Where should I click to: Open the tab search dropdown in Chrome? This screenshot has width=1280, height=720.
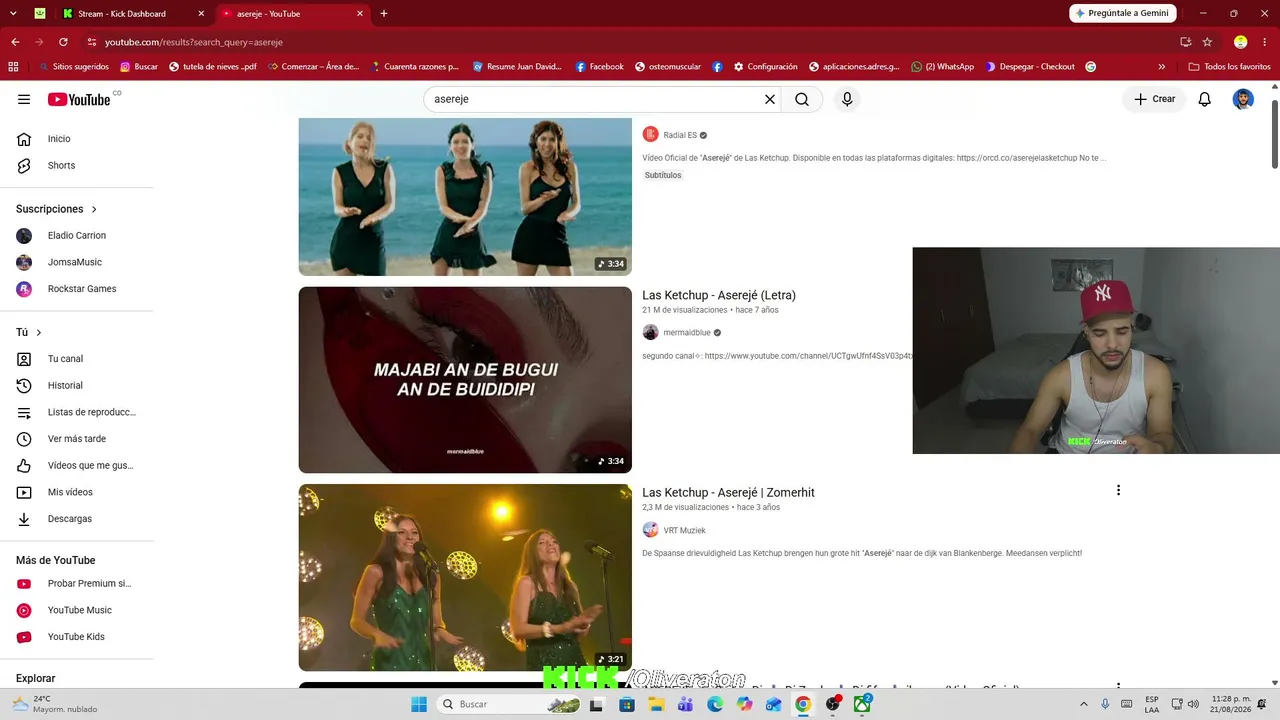tap(13, 13)
